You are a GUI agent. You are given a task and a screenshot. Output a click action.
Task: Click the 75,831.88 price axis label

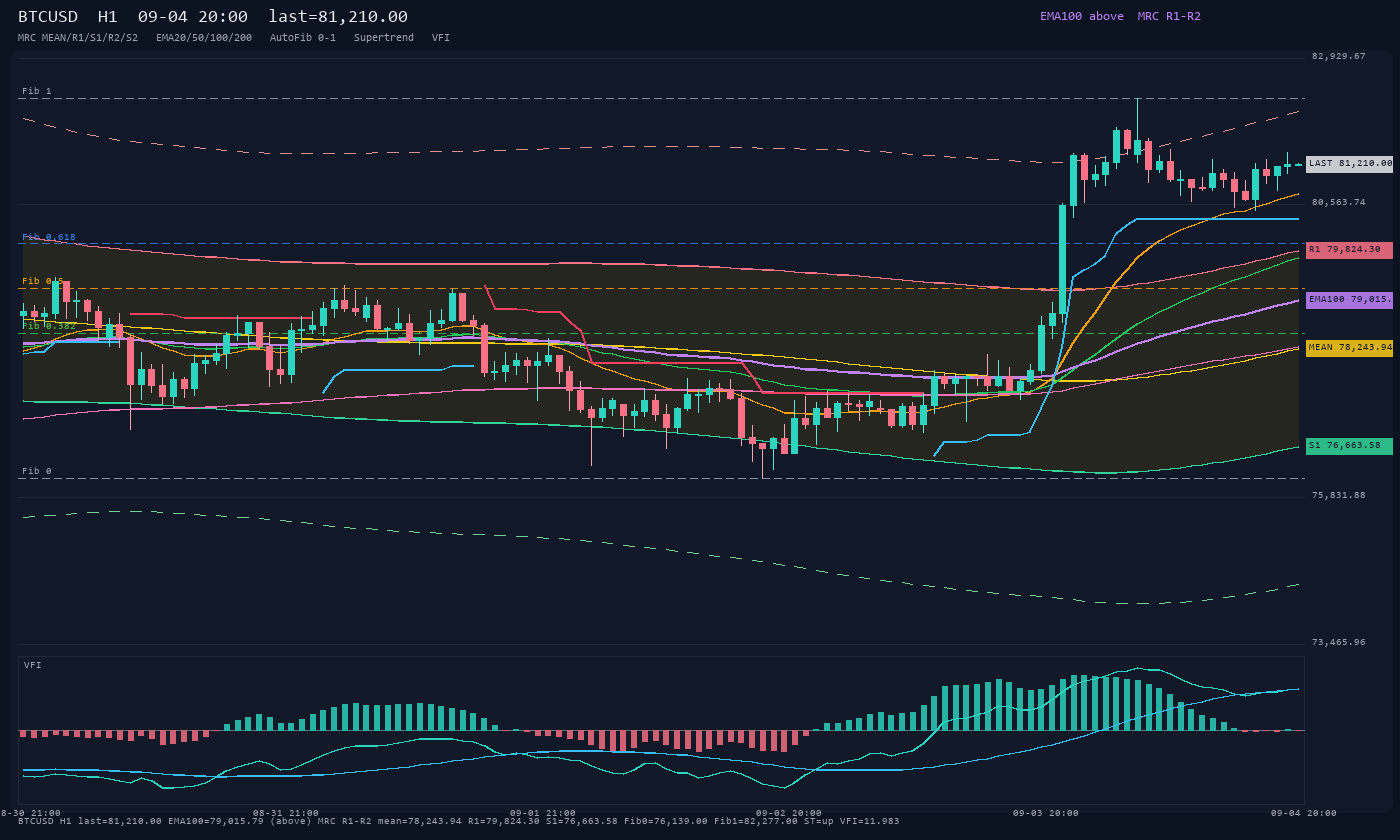[x=1339, y=495]
